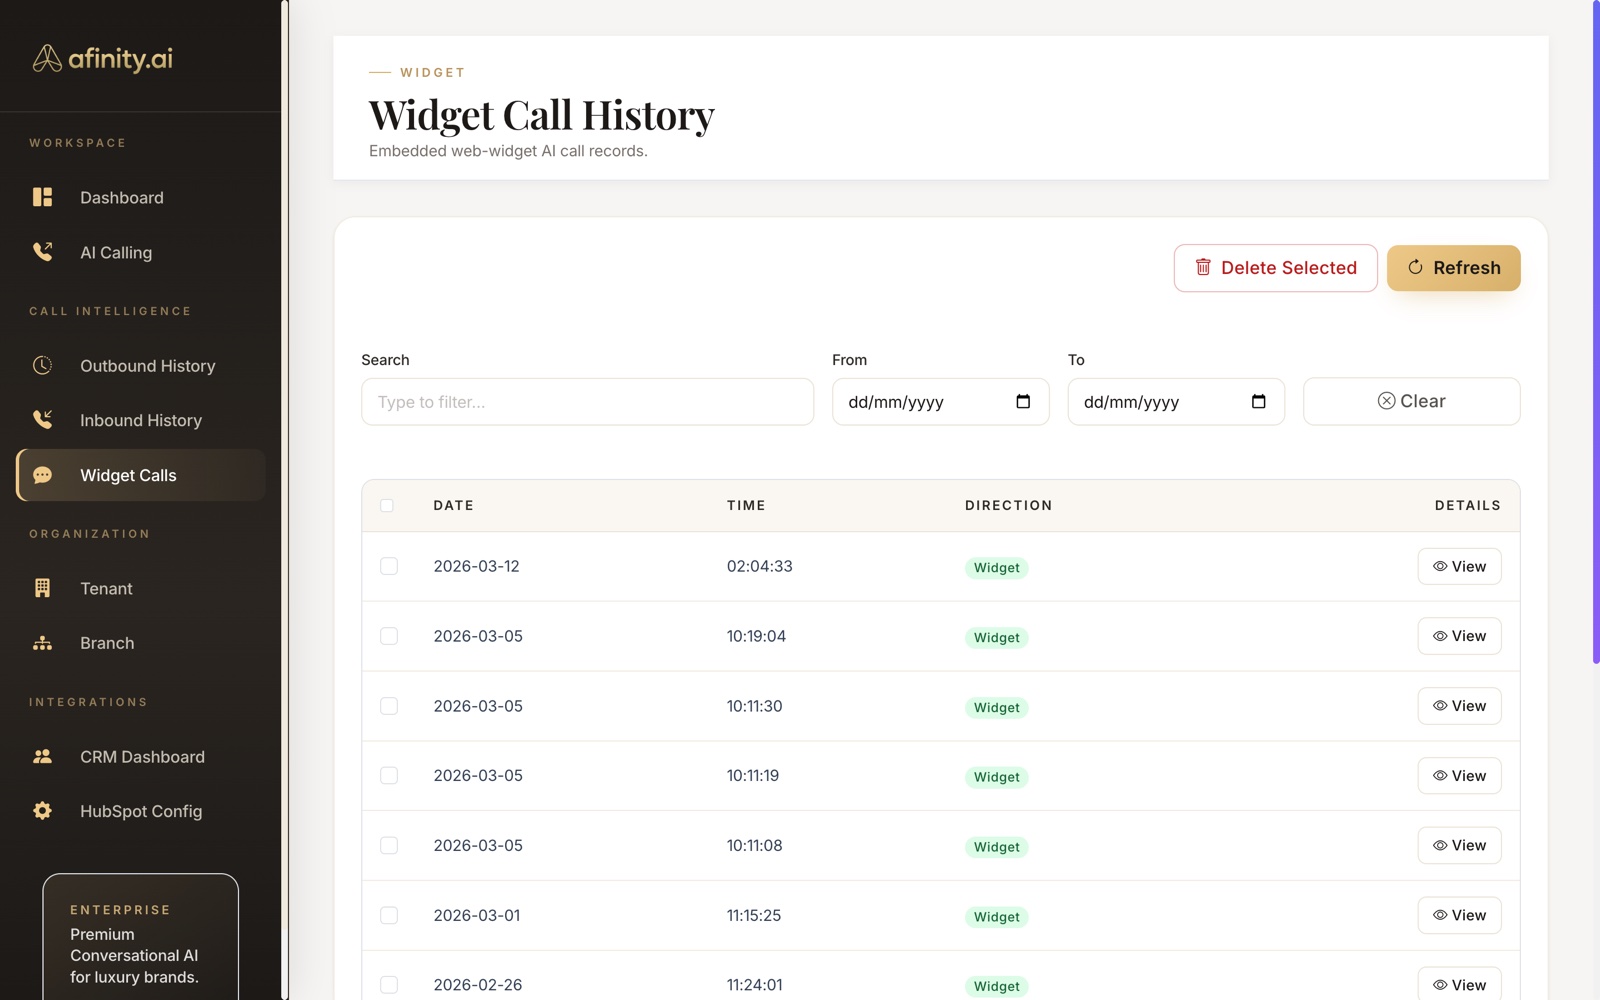The height and width of the screenshot is (1000, 1600).
Task: Open Dashboard via its grid icon
Action: pos(42,197)
